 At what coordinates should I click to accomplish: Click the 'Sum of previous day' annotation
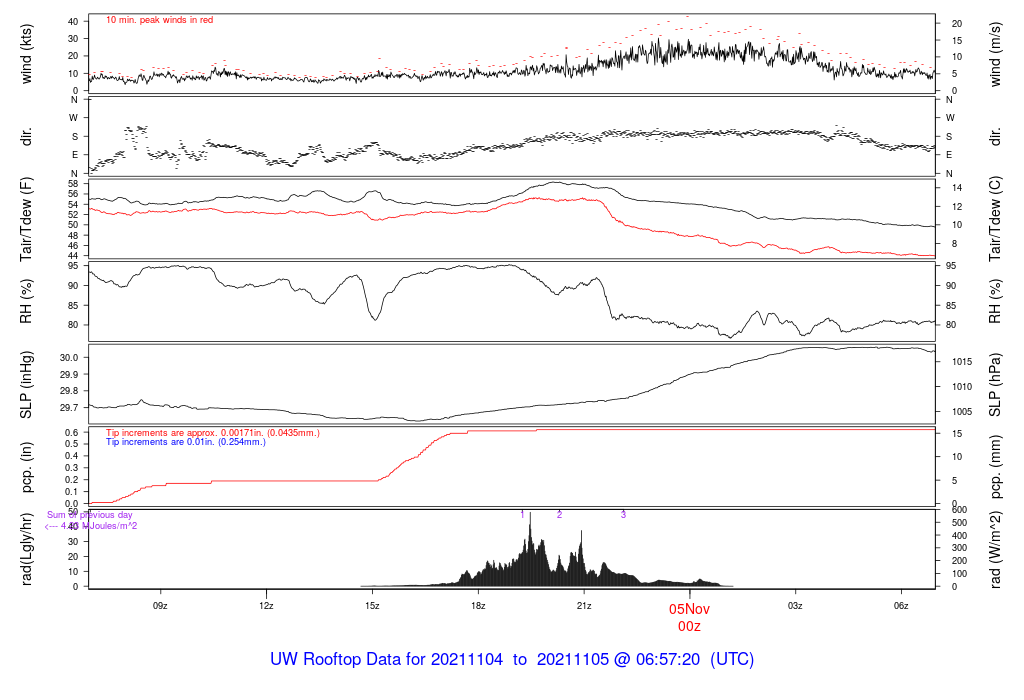pos(89,515)
